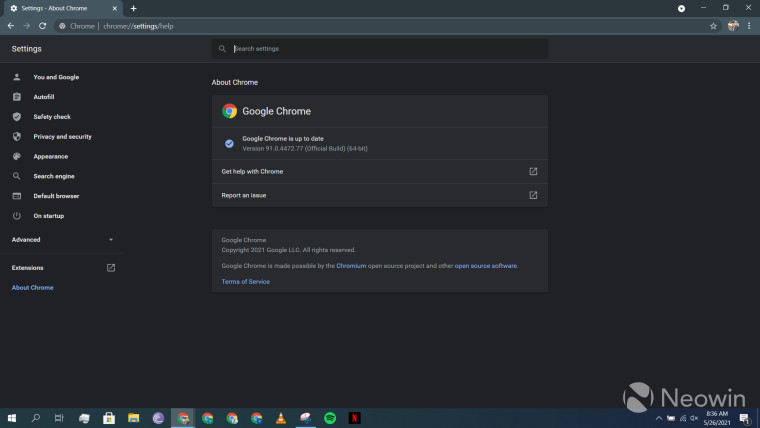Go to Safety check

click(x=52, y=117)
